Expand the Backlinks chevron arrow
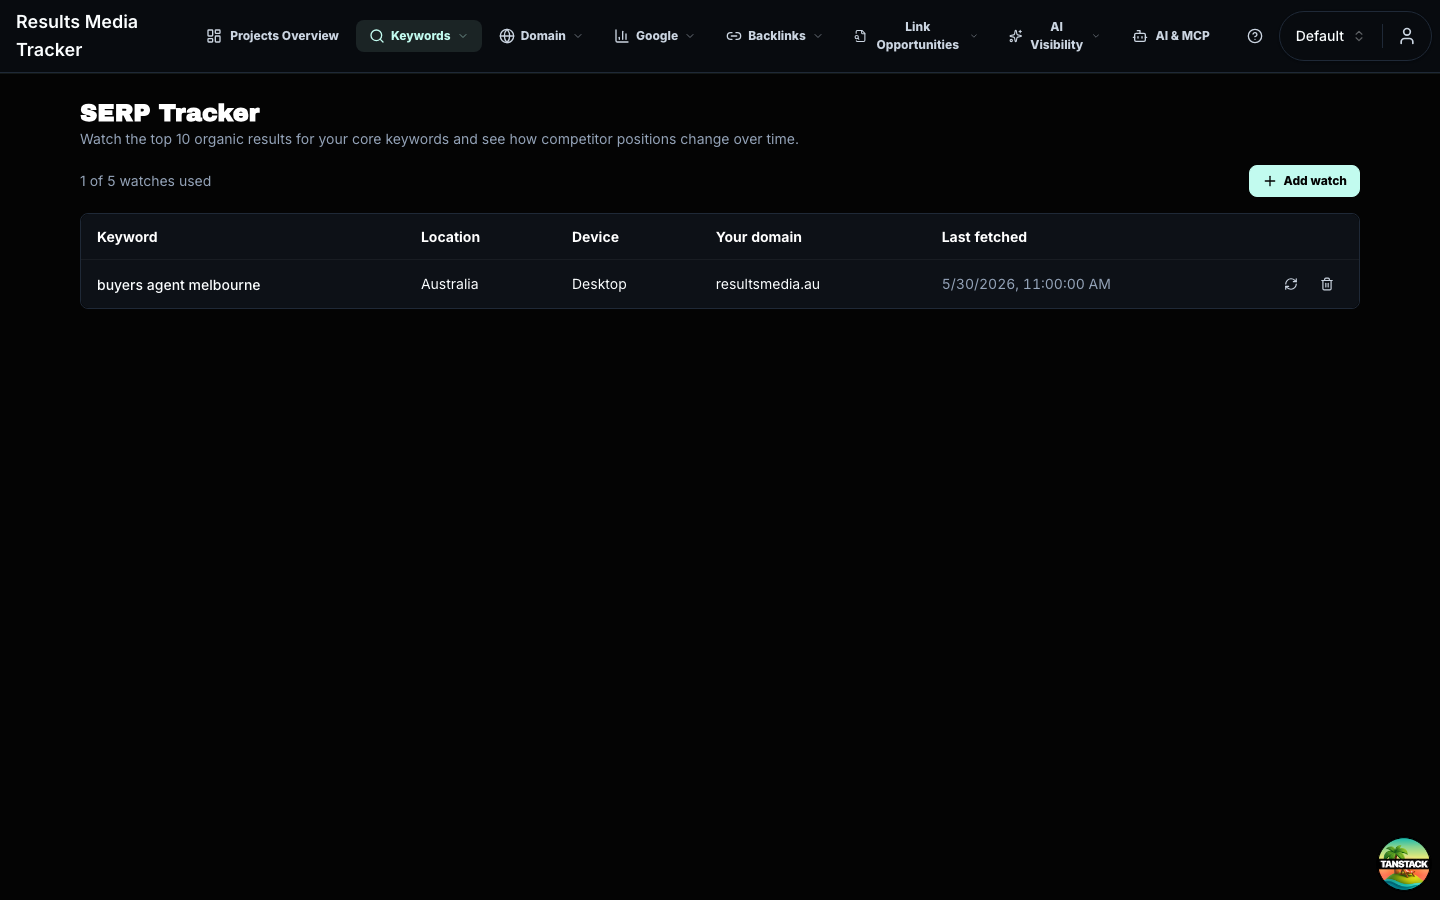The width and height of the screenshot is (1440, 900). (x=818, y=36)
